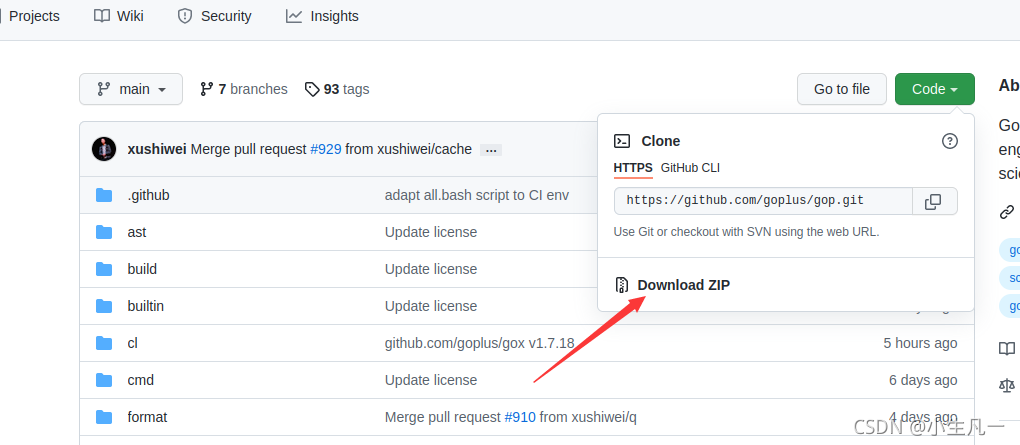
Task: Click the cl folder icon
Action: tap(104, 343)
